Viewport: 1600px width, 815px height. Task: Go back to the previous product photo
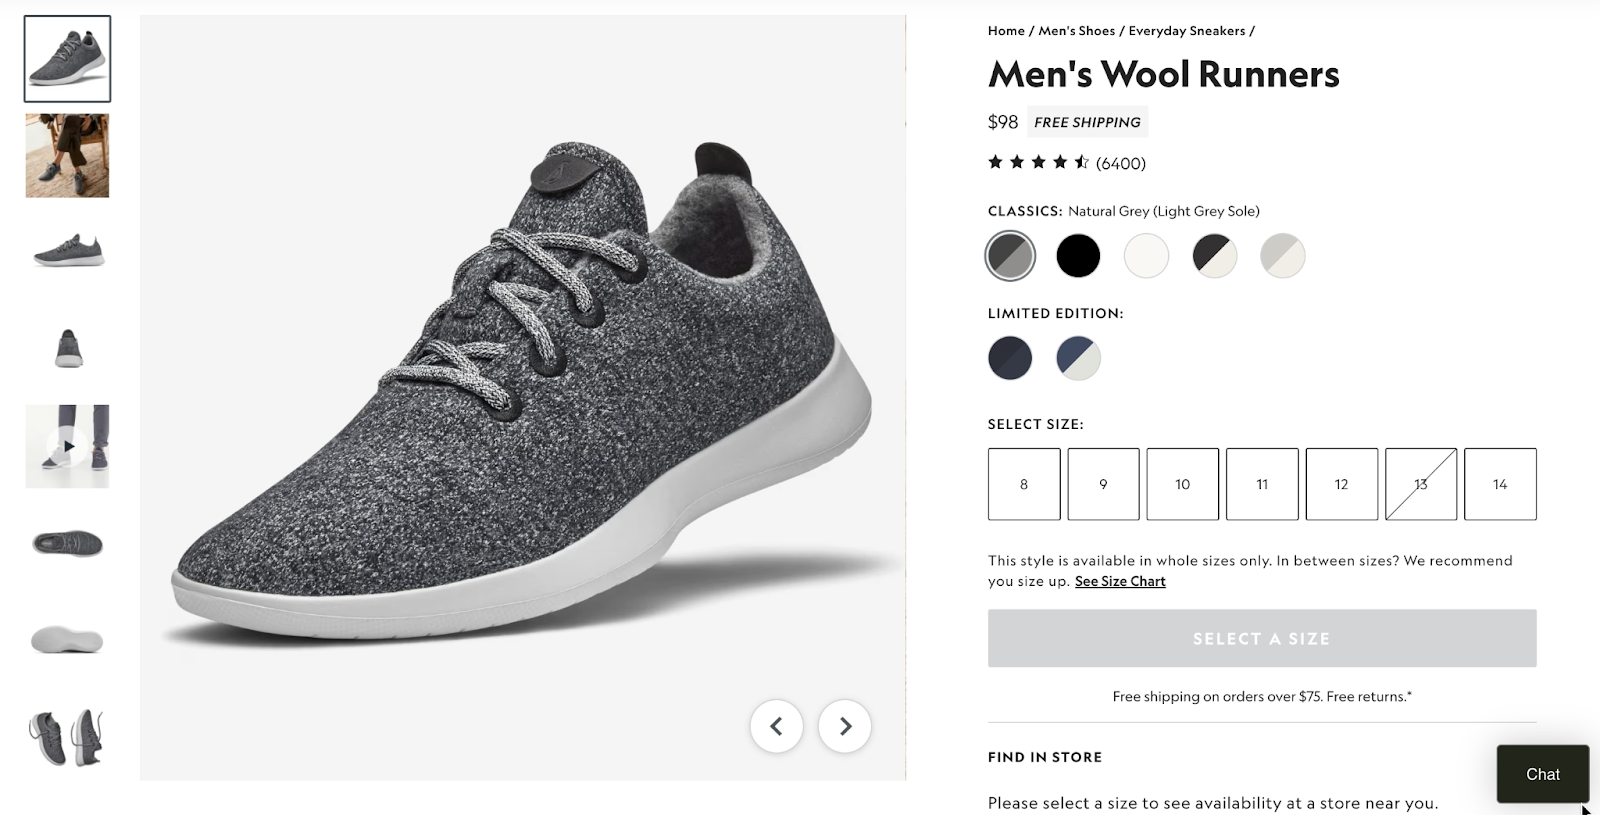coord(777,727)
